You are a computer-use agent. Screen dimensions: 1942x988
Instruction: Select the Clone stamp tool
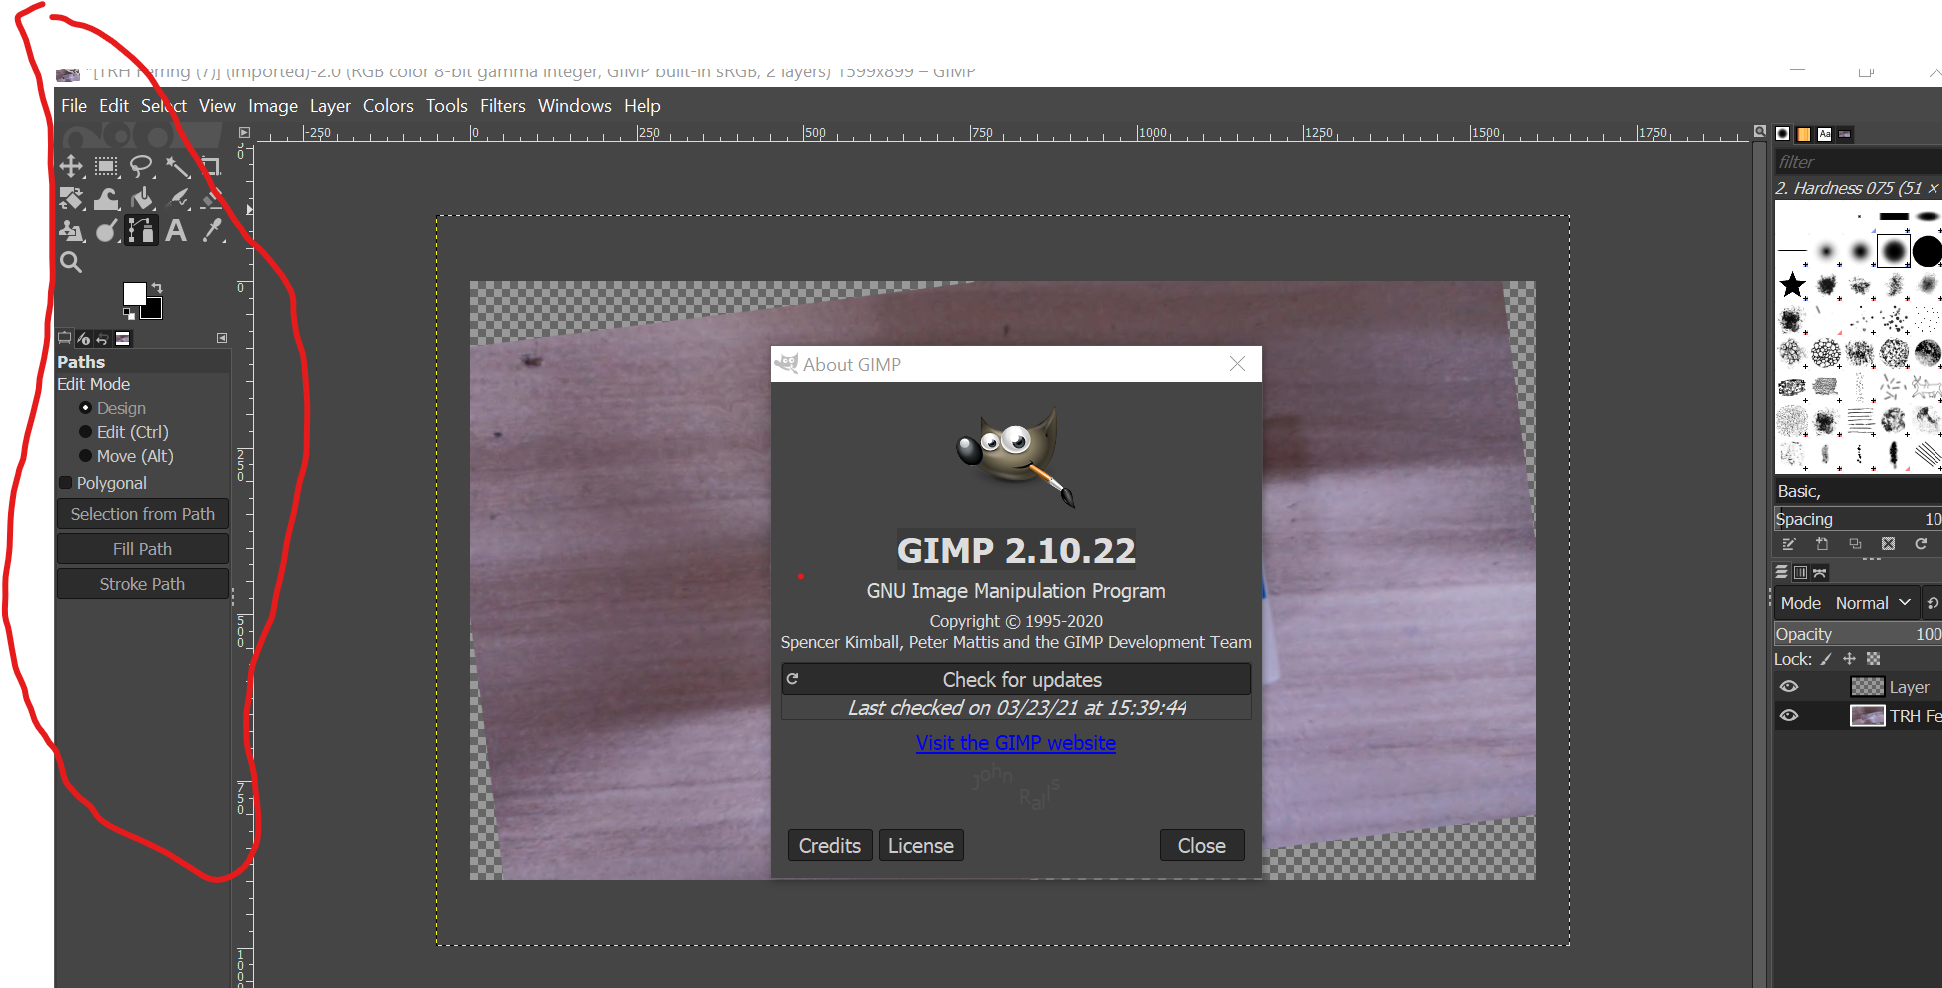(71, 230)
